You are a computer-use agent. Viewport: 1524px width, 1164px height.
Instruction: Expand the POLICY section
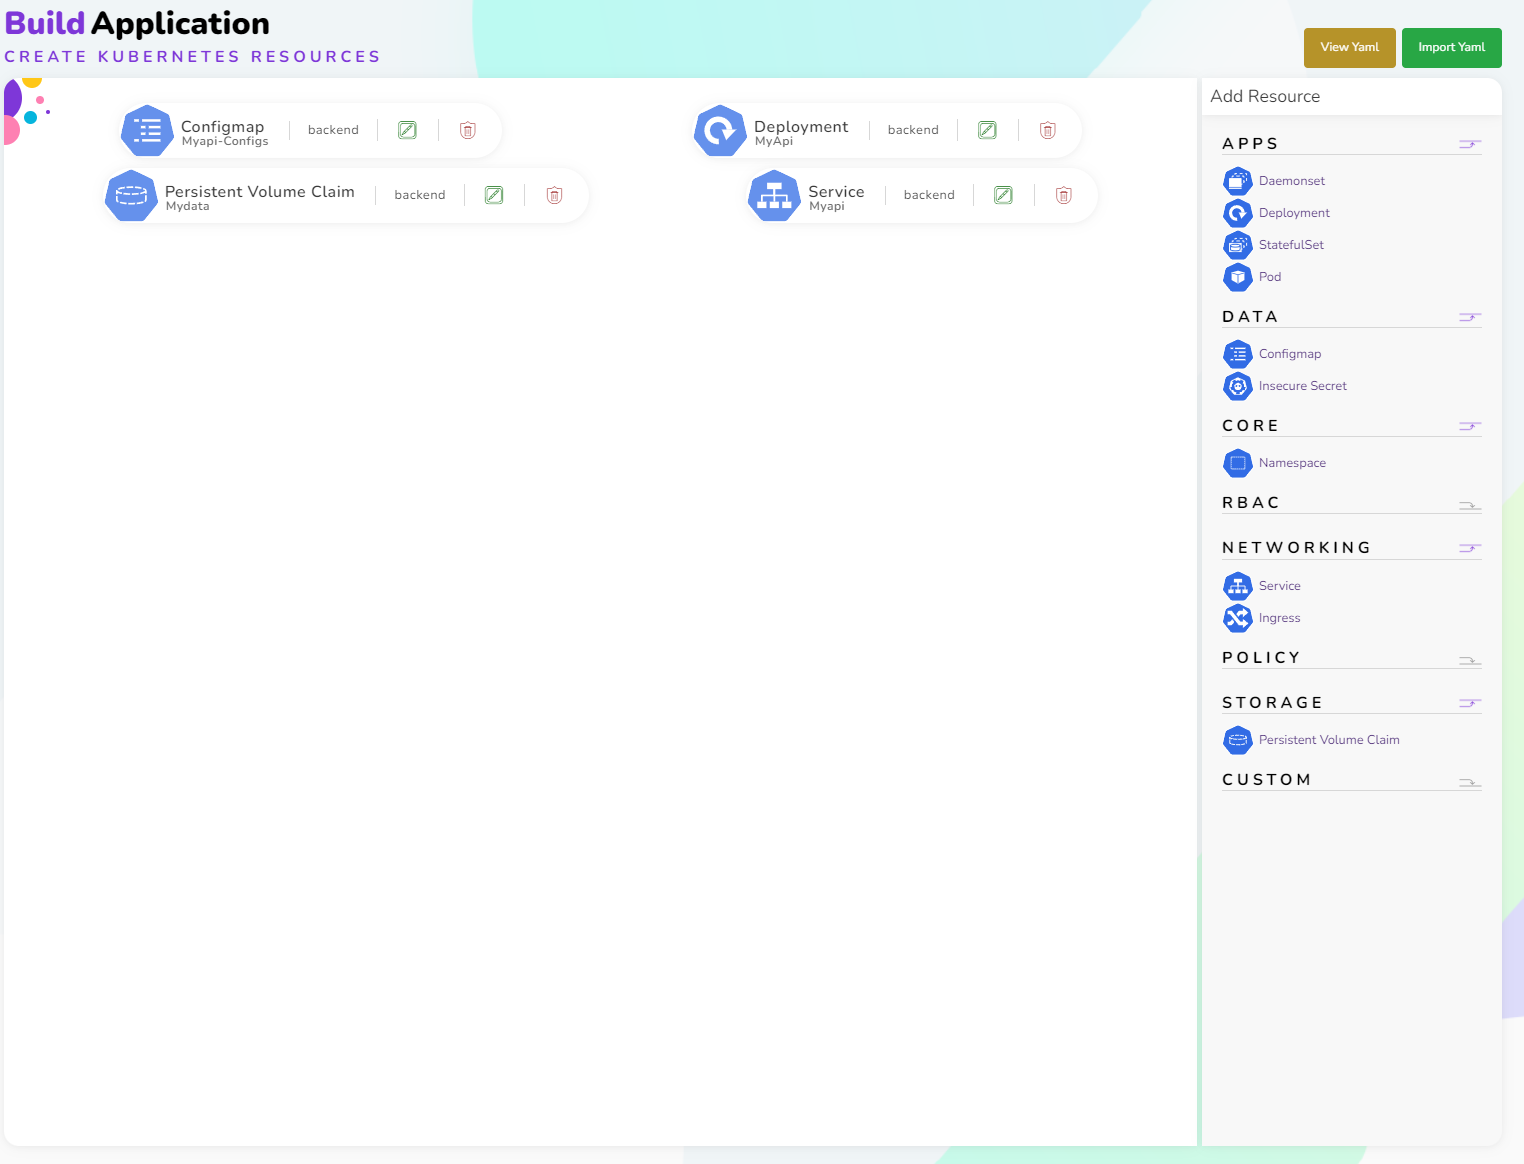(x=1469, y=660)
